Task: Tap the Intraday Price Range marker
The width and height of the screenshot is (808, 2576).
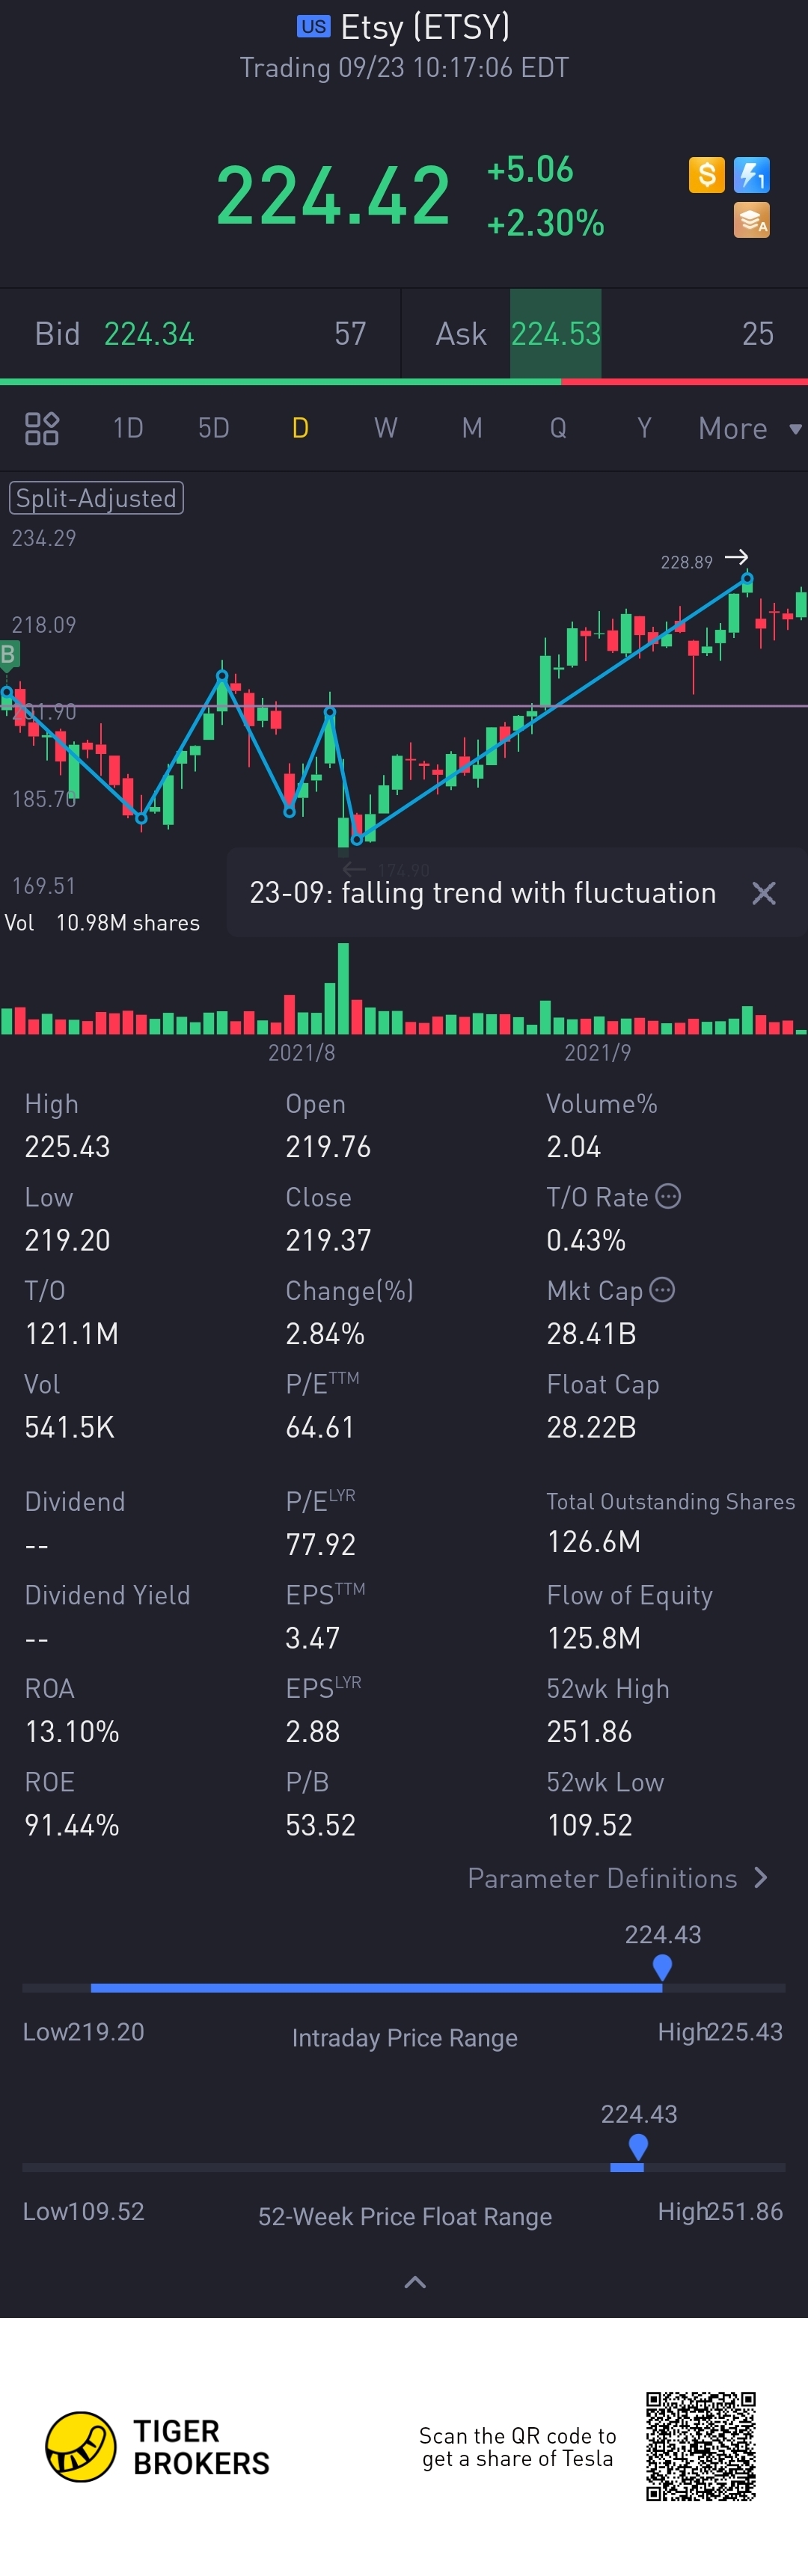Action: 662,1967
